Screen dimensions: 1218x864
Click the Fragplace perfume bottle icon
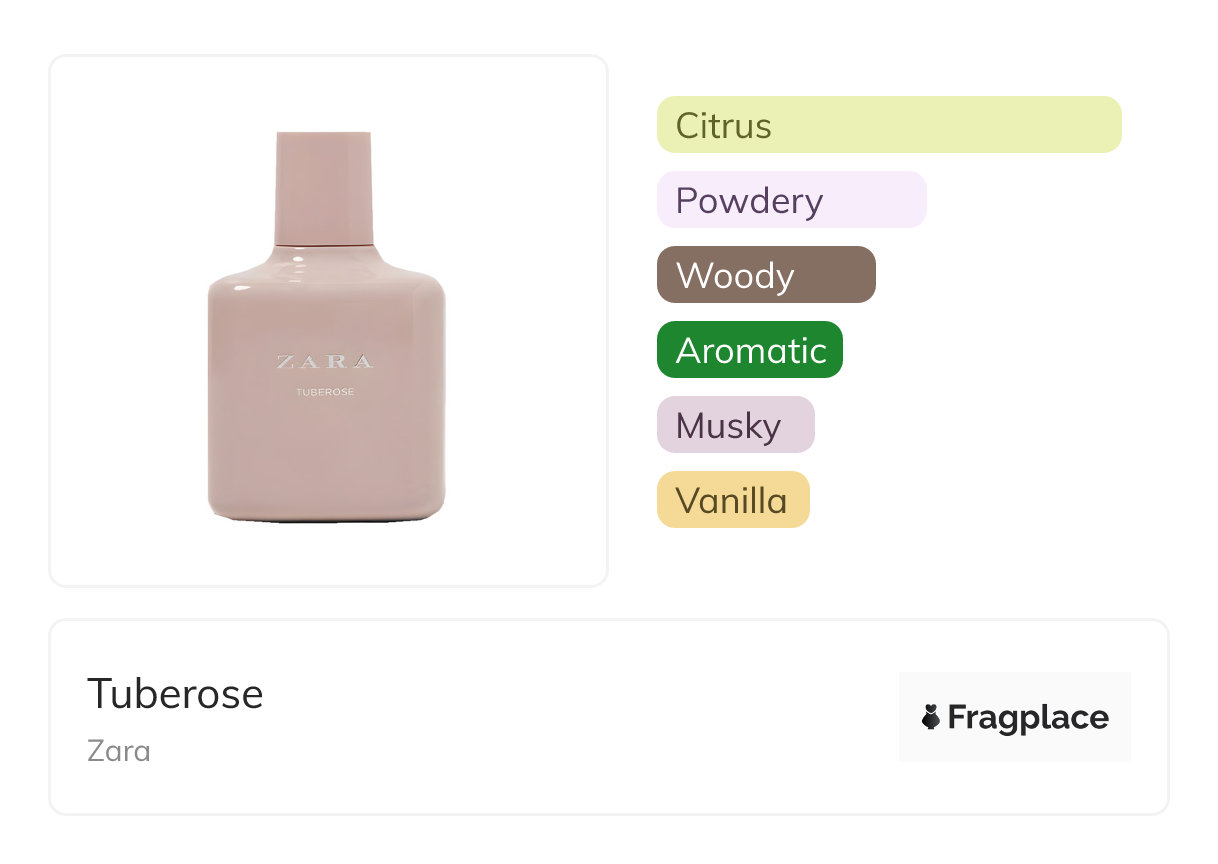pyautogui.click(x=931, y=717)
